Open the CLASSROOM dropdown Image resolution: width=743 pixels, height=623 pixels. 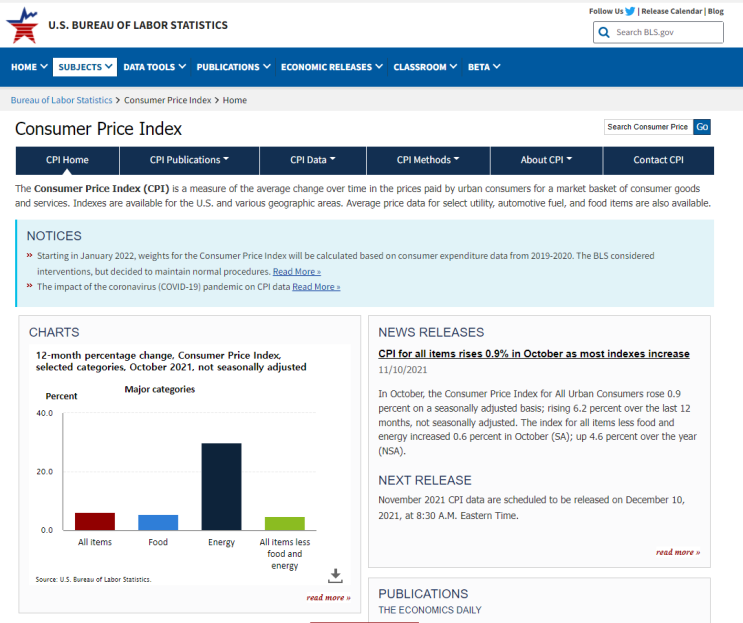(x=425, y=67)
